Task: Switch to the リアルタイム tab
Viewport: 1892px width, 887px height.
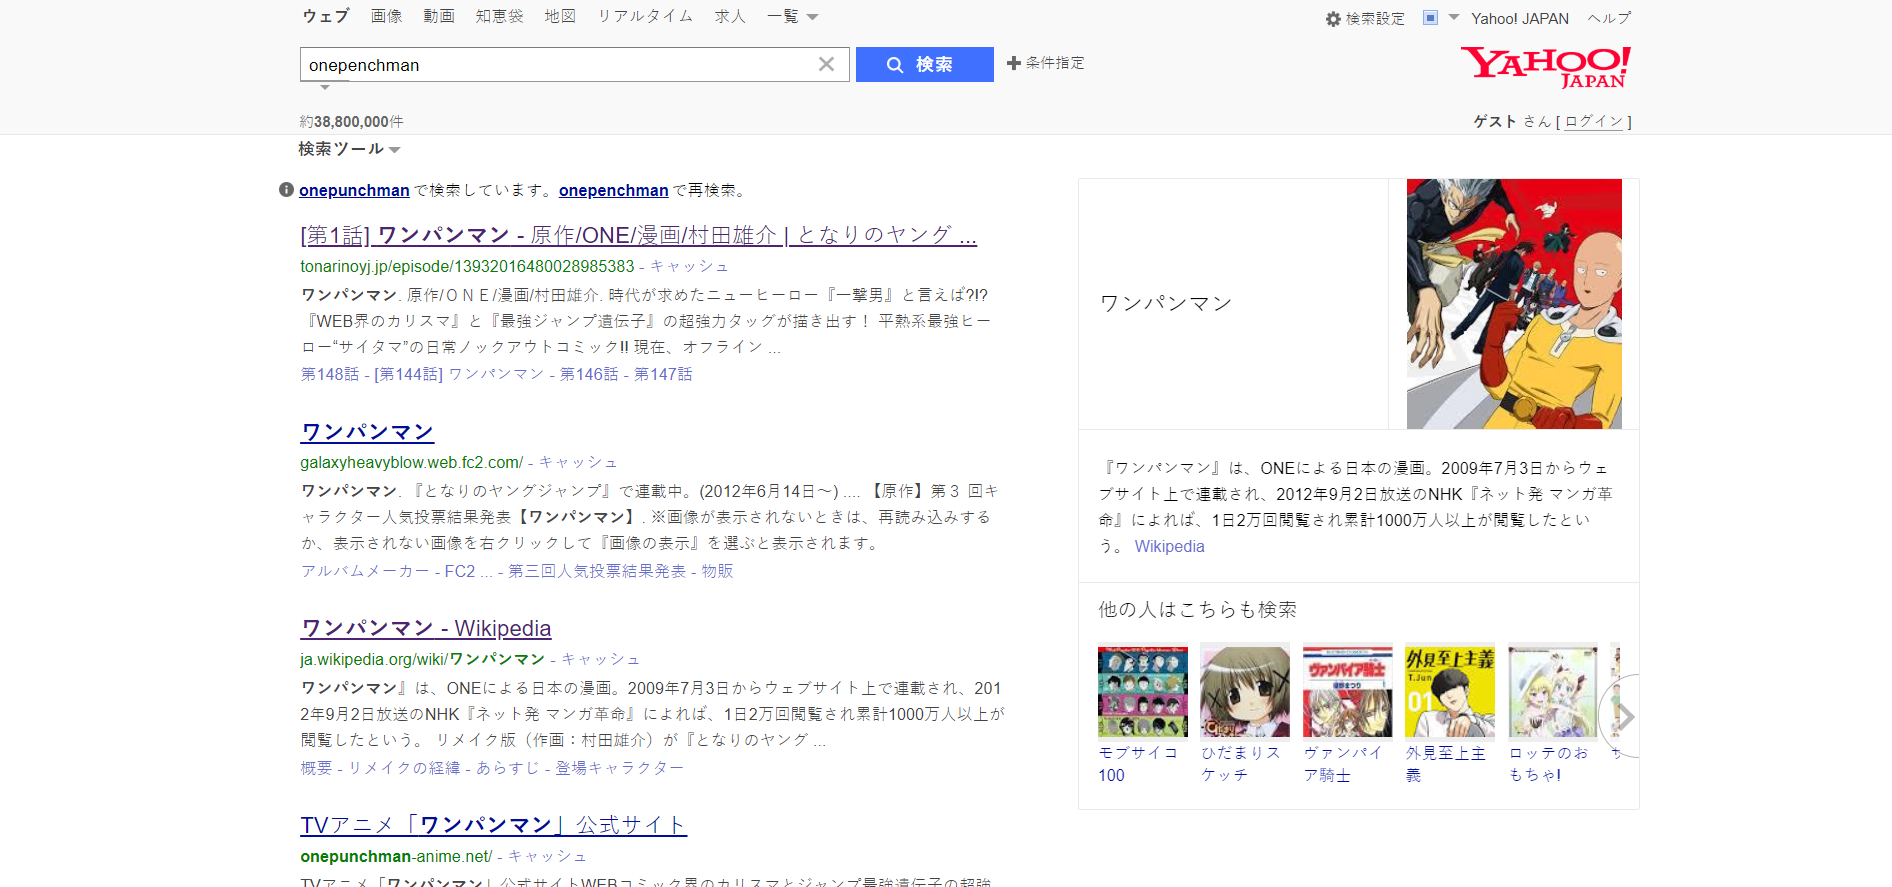Action: (645, 16)
